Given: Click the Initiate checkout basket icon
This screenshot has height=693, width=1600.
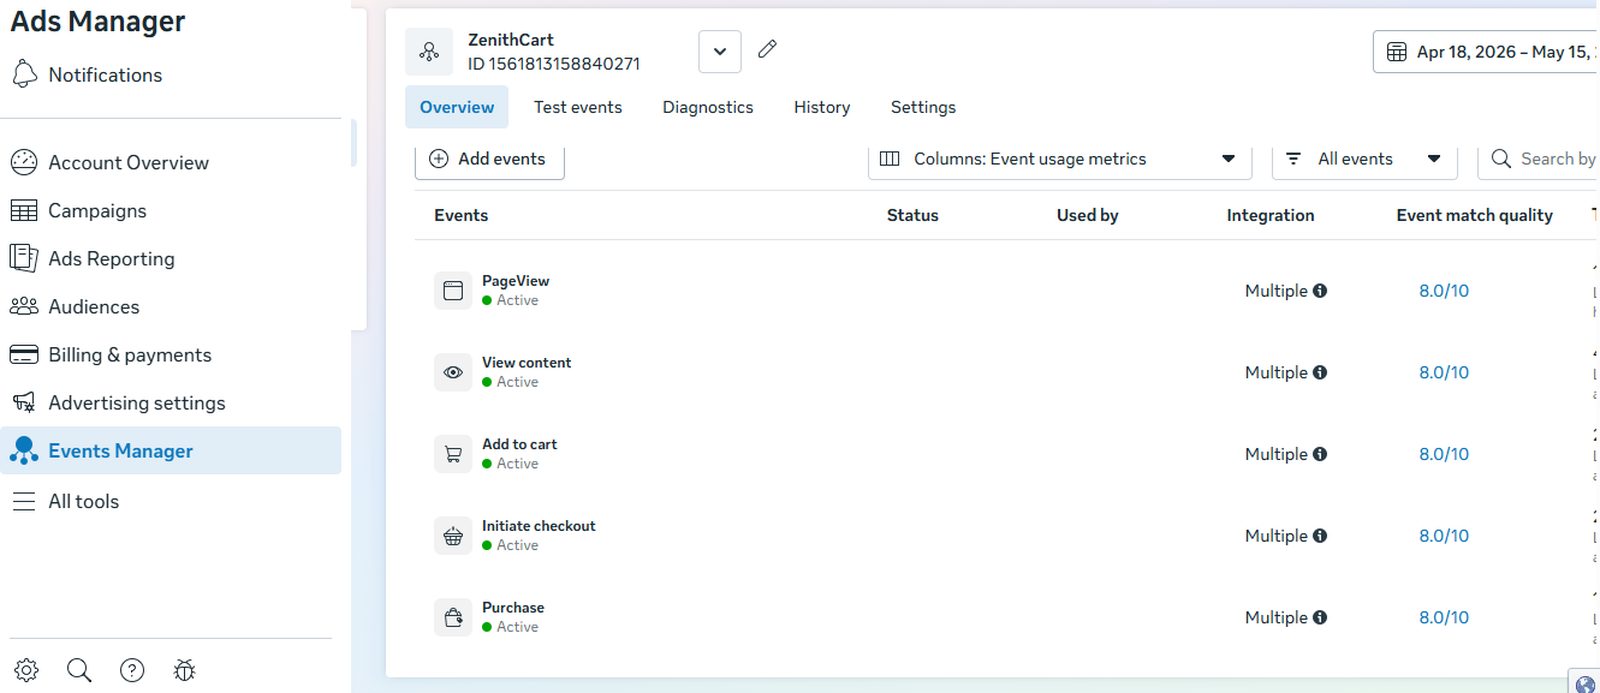Looking at the screenshot, I should (453, 536).
